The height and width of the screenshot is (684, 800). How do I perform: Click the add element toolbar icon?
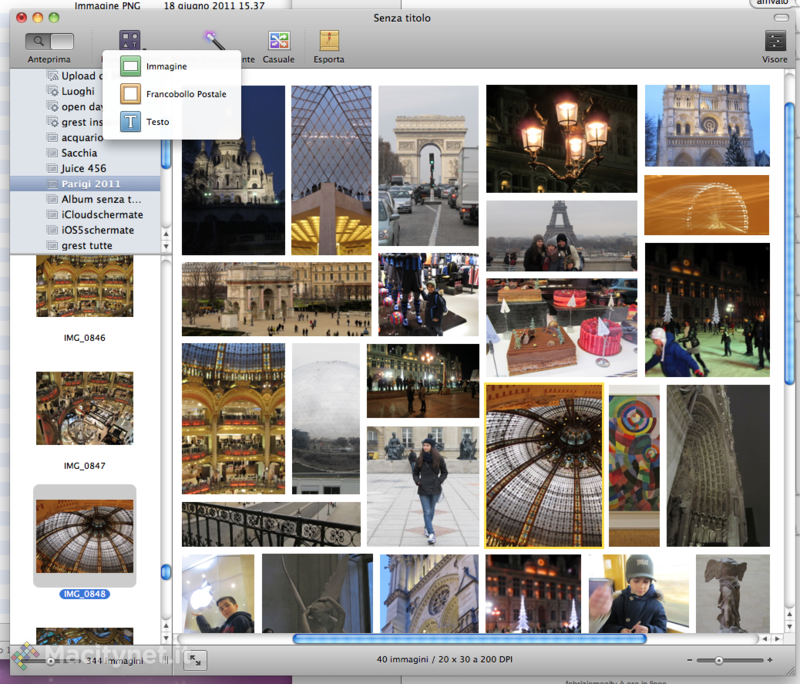tap(130, 40)
